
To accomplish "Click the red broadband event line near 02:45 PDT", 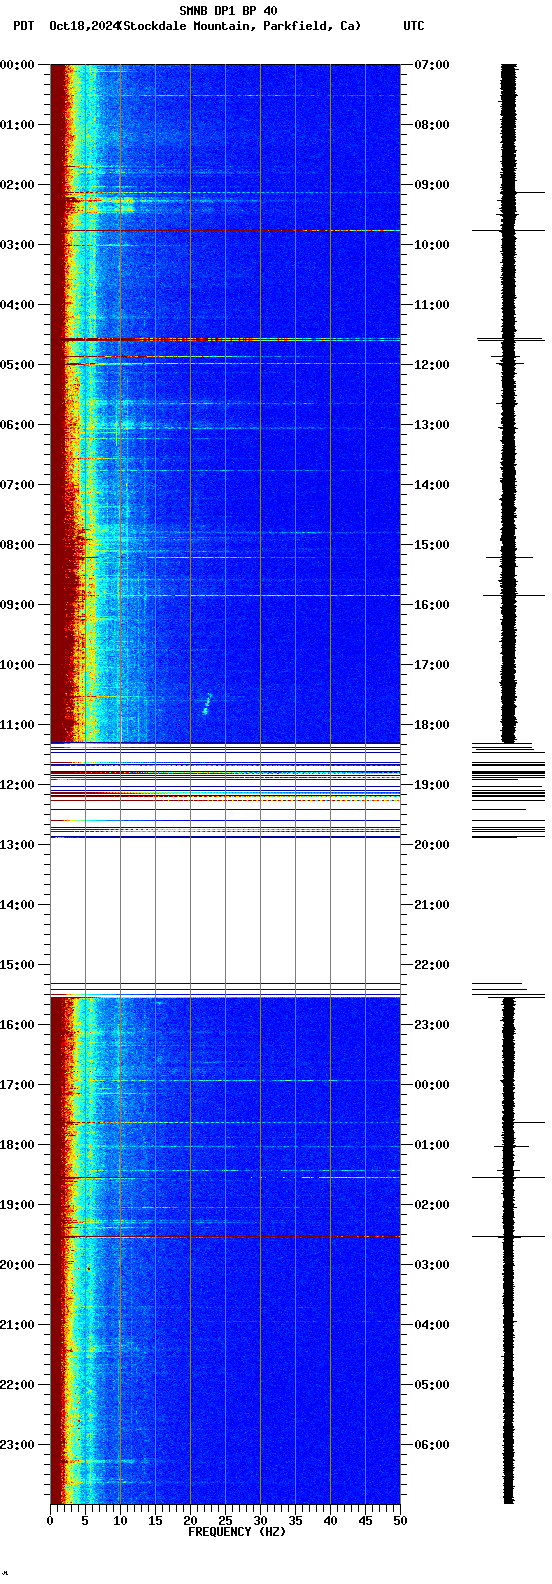I will point(225,231).
